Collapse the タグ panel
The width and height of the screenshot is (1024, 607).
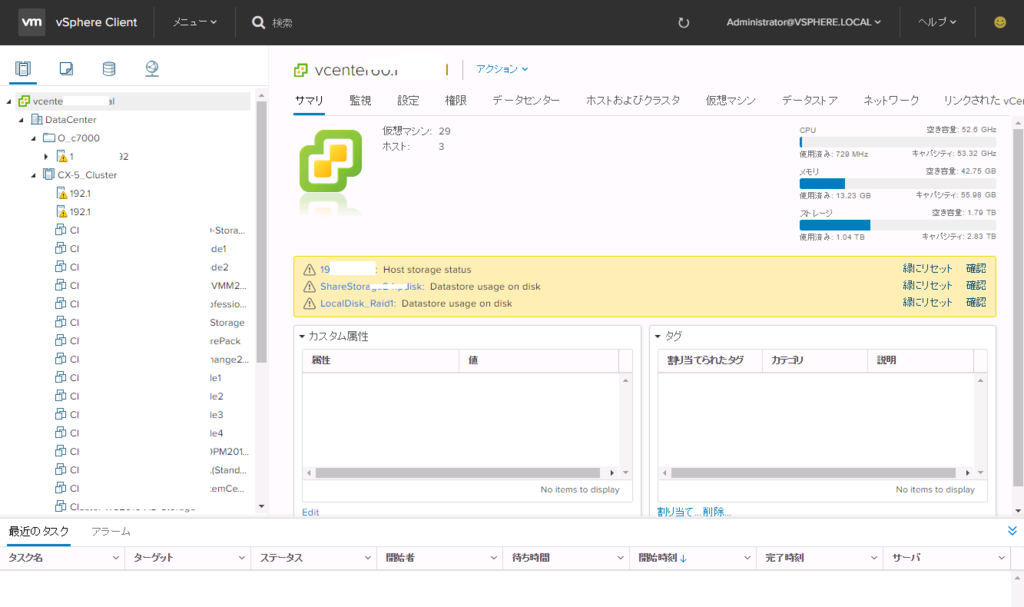pyautogui.click(x=658, y=336)
